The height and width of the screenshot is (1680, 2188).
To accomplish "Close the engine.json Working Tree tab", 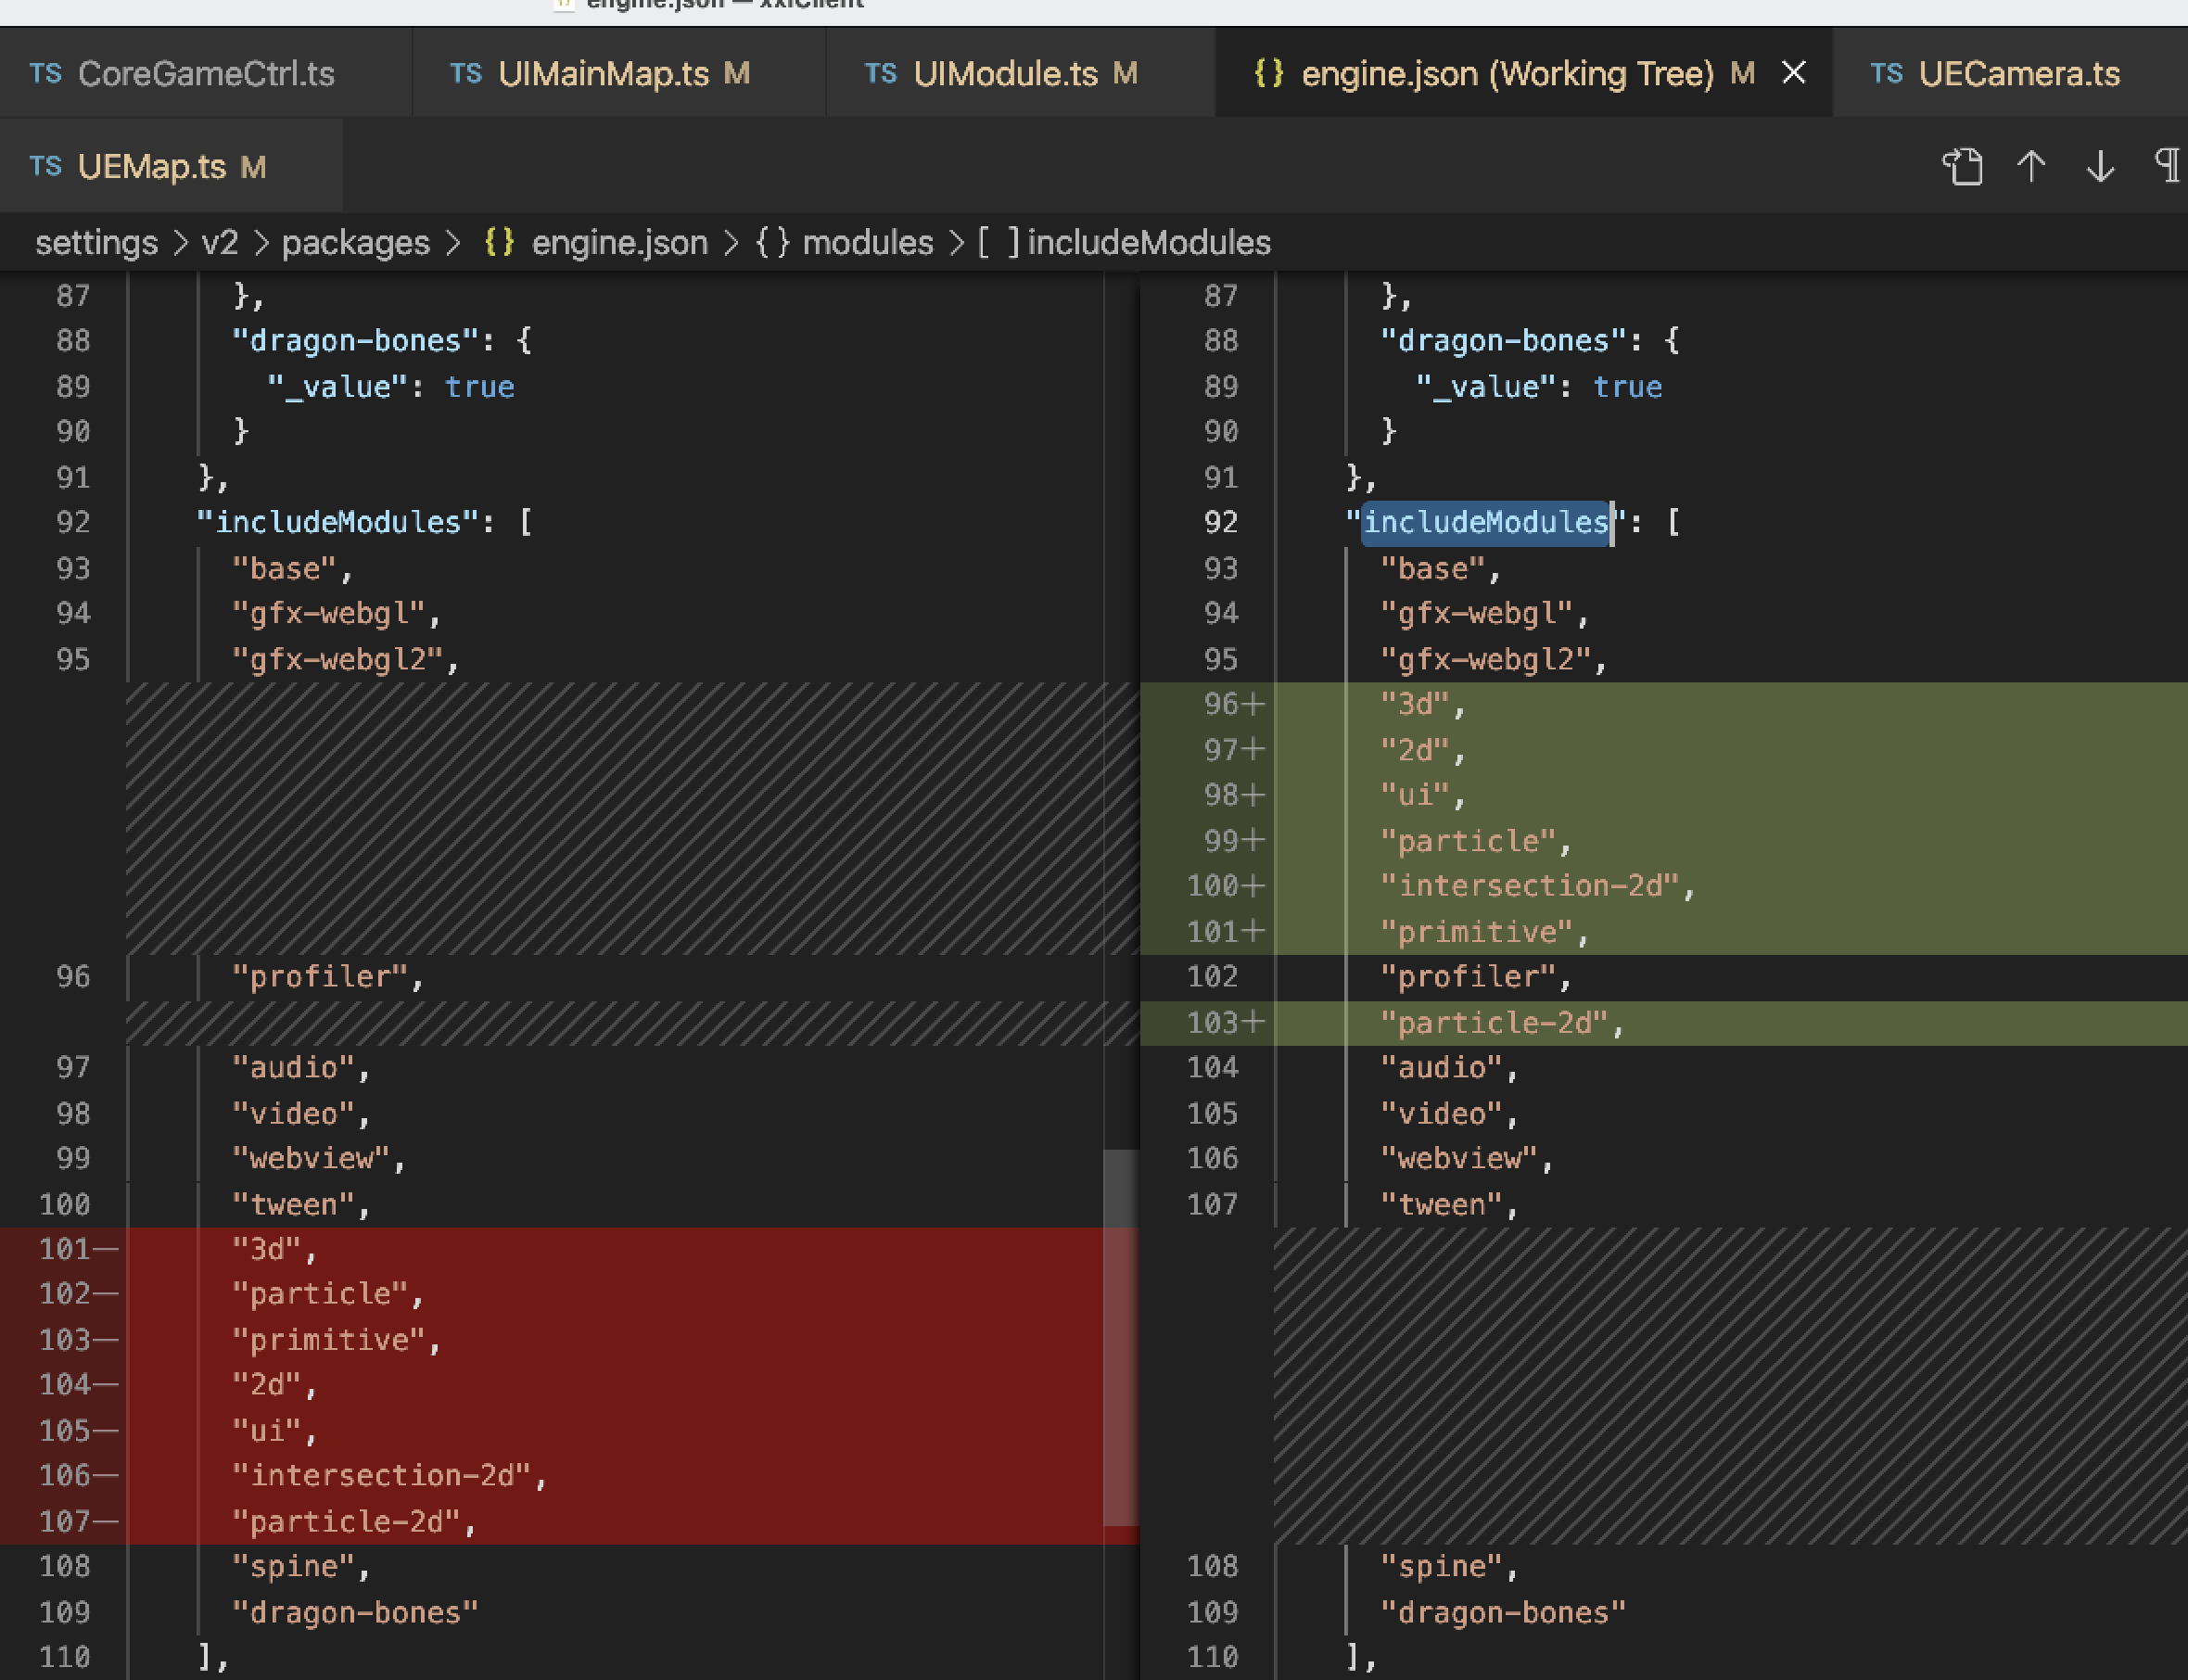I will point(1794,73).
